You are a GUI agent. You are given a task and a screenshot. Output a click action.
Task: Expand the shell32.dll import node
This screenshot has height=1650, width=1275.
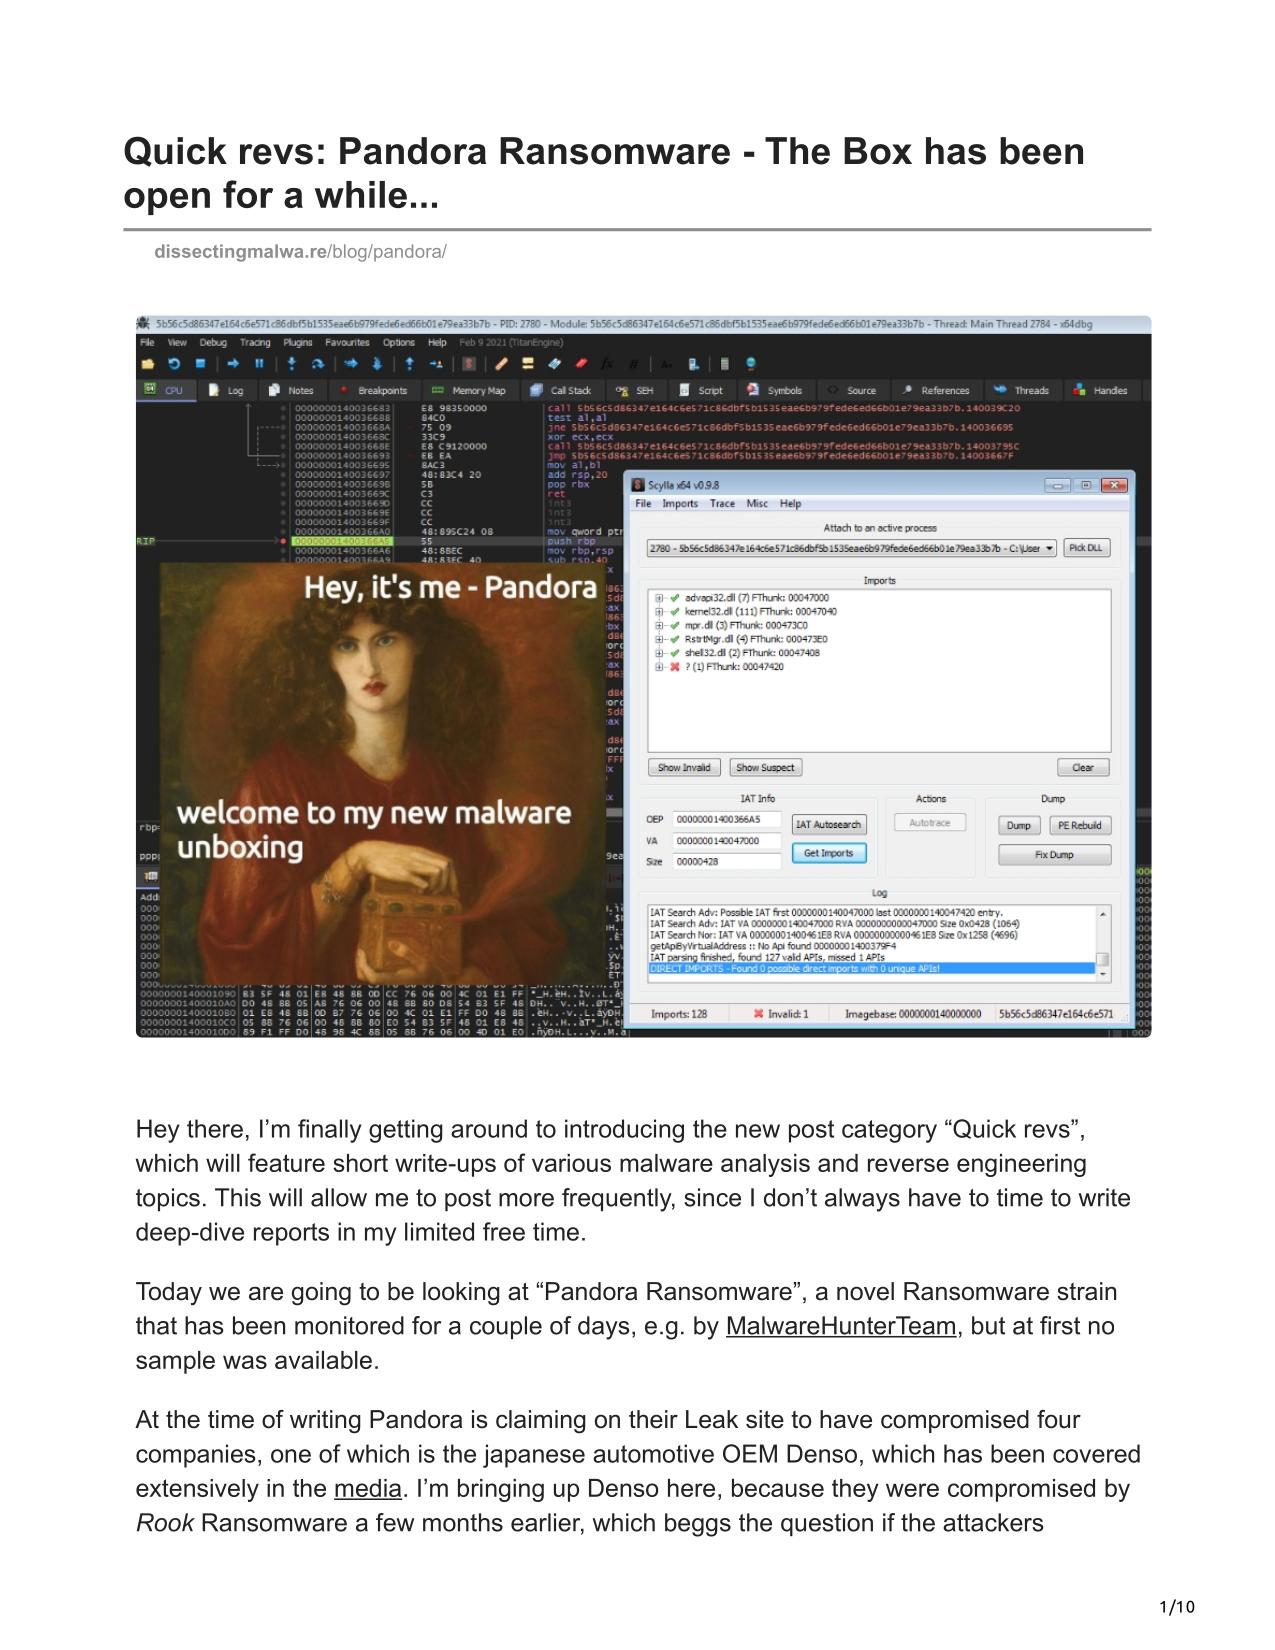pos(660,652)
